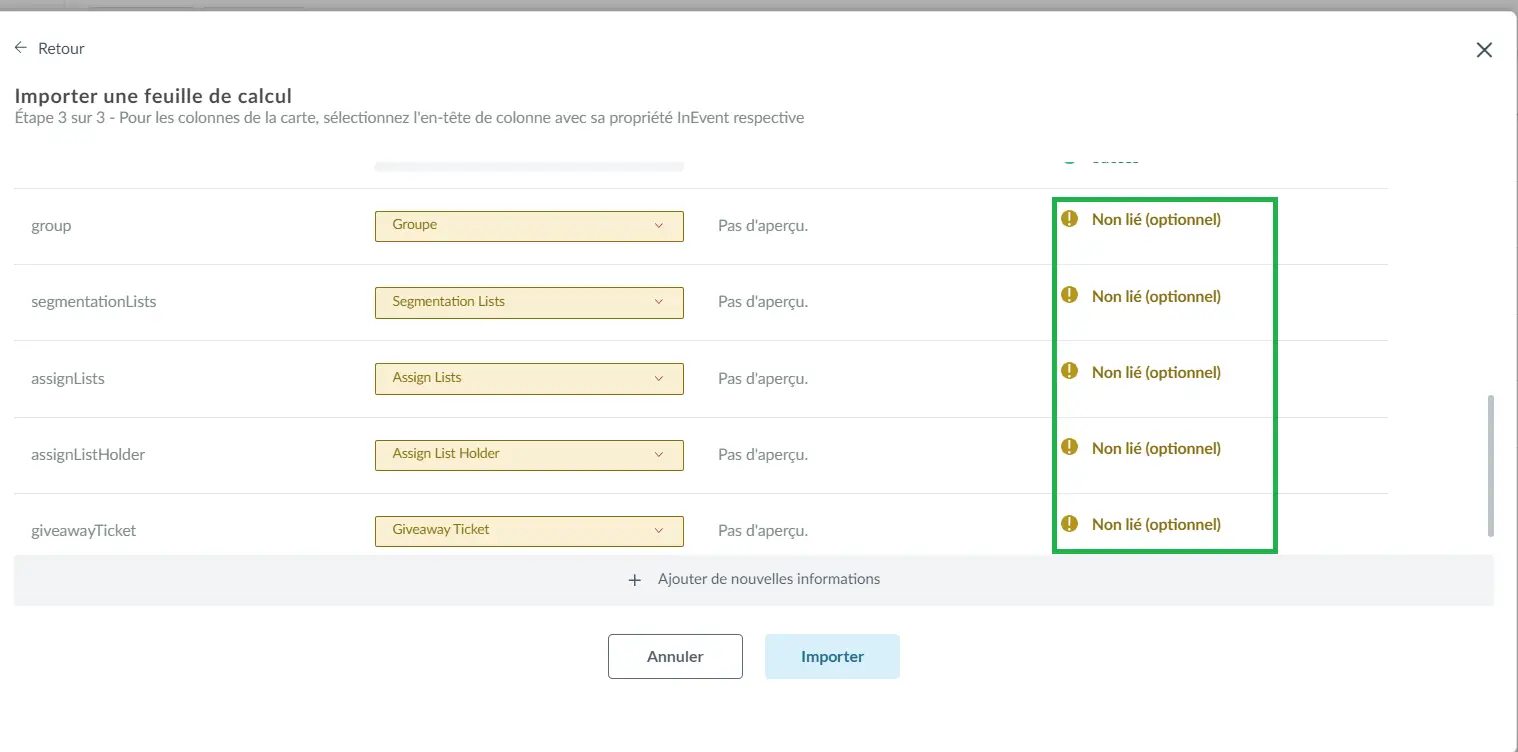Image resolution: width=1518 pixels, height=752 pixels.
Task: Click 'Pas d'aperçu.' in assignListHolder row
Action: click(x=763, y=455)
